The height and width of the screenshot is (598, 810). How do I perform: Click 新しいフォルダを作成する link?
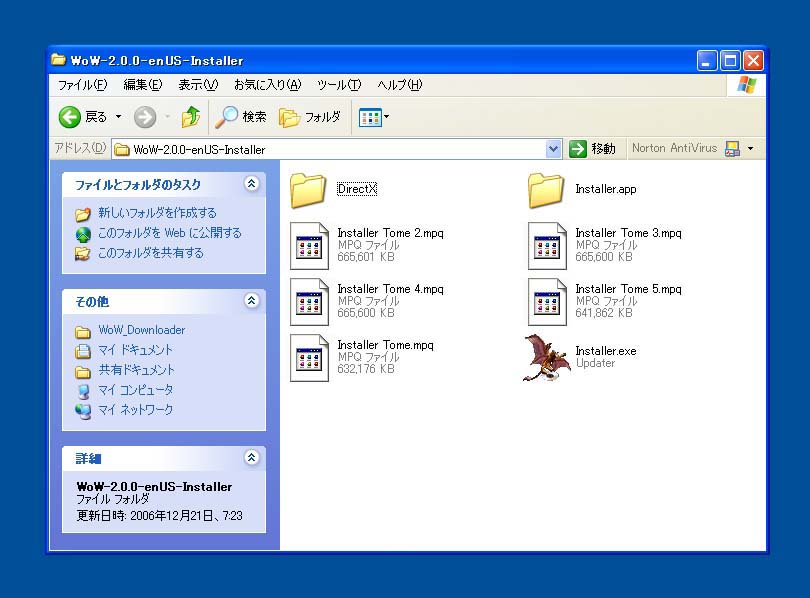[x=157, y=213]
